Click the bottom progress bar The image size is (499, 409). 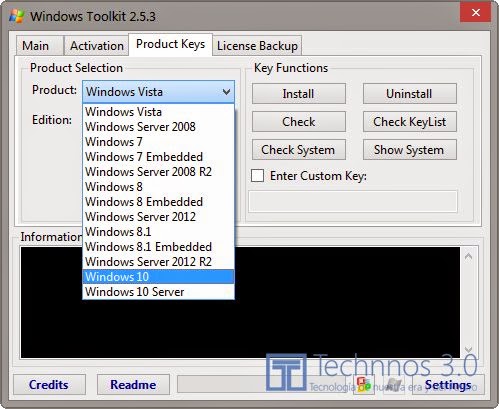(263, 385)
